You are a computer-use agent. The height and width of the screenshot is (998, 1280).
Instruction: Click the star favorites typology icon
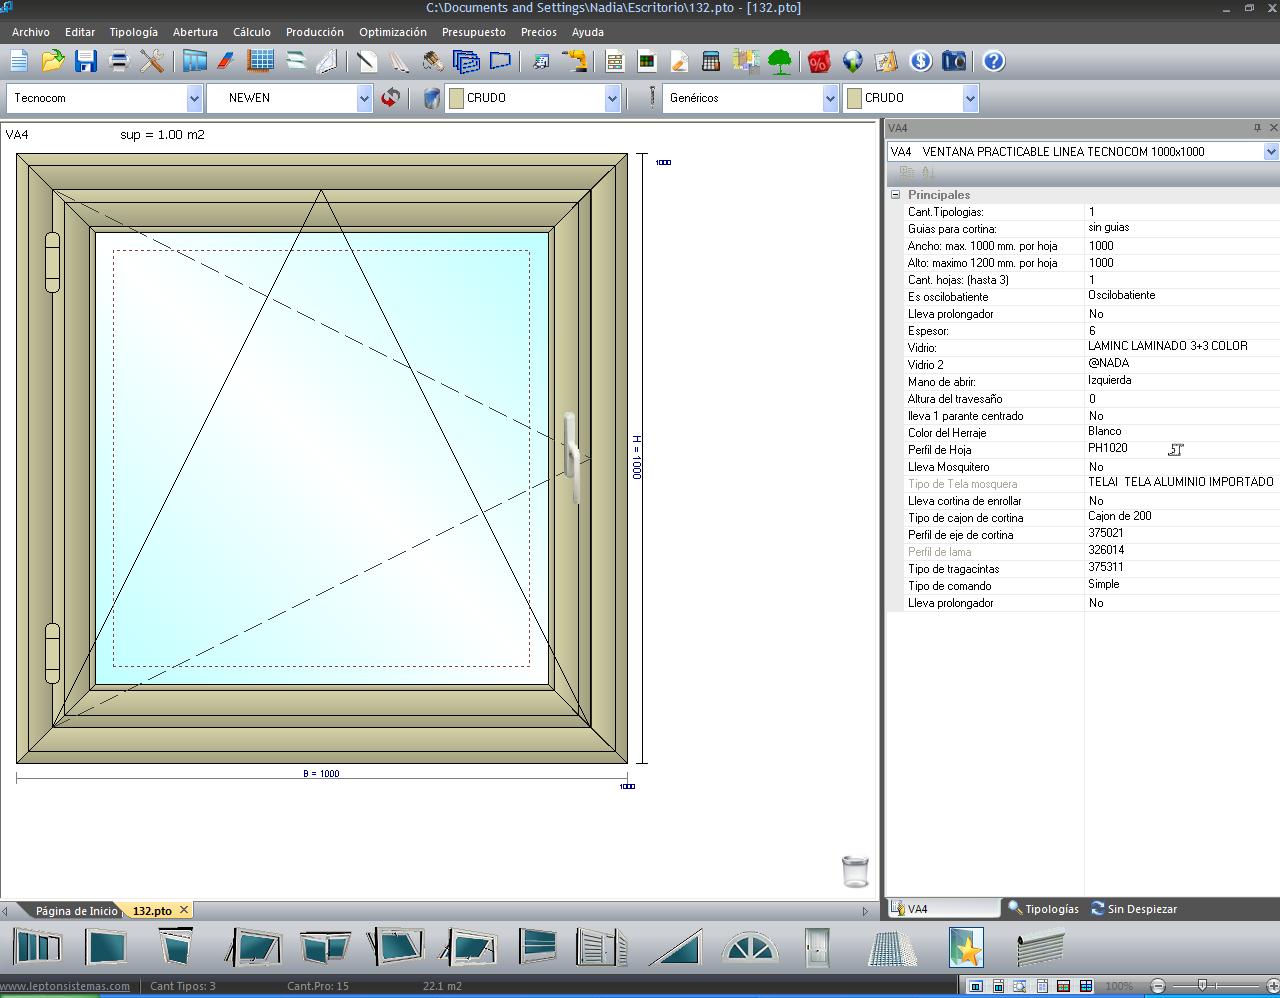[x=966, y=947]
